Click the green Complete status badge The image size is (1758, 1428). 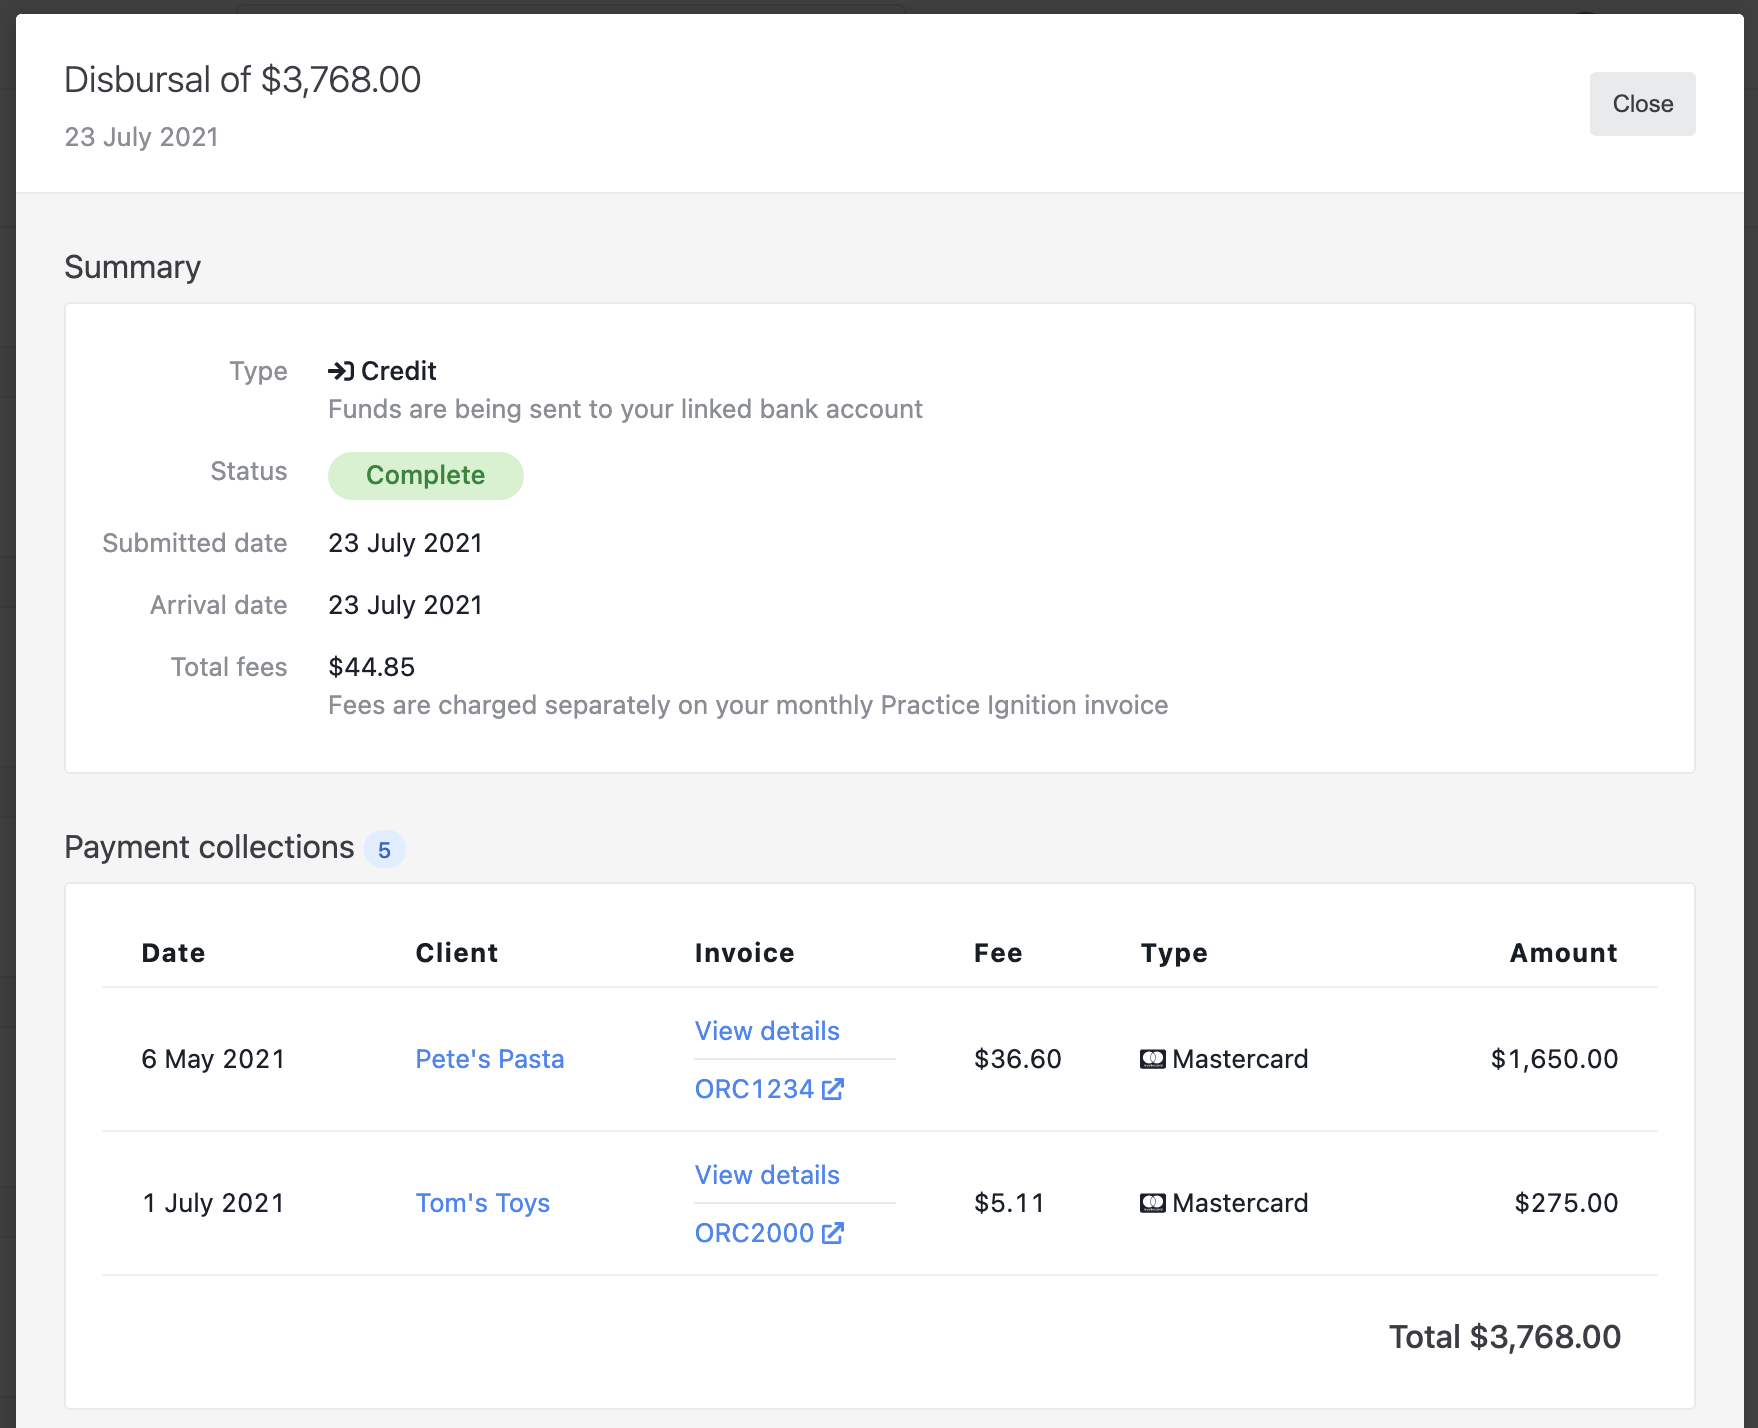coord(425,475)
